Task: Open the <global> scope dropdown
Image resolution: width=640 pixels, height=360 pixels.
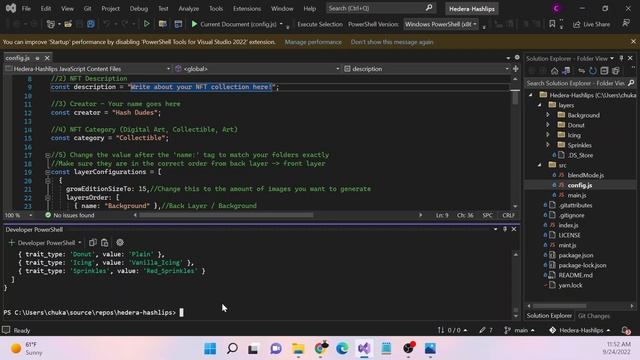Action: point(257,69)
